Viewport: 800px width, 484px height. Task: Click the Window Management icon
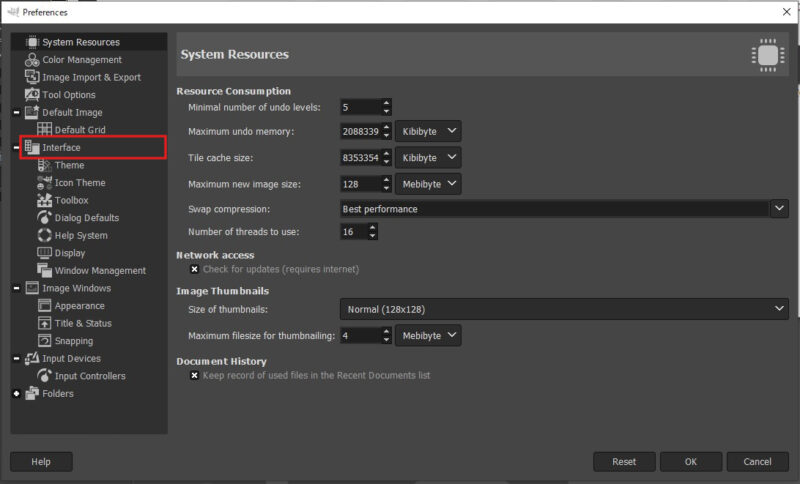[x=44, y=270]
